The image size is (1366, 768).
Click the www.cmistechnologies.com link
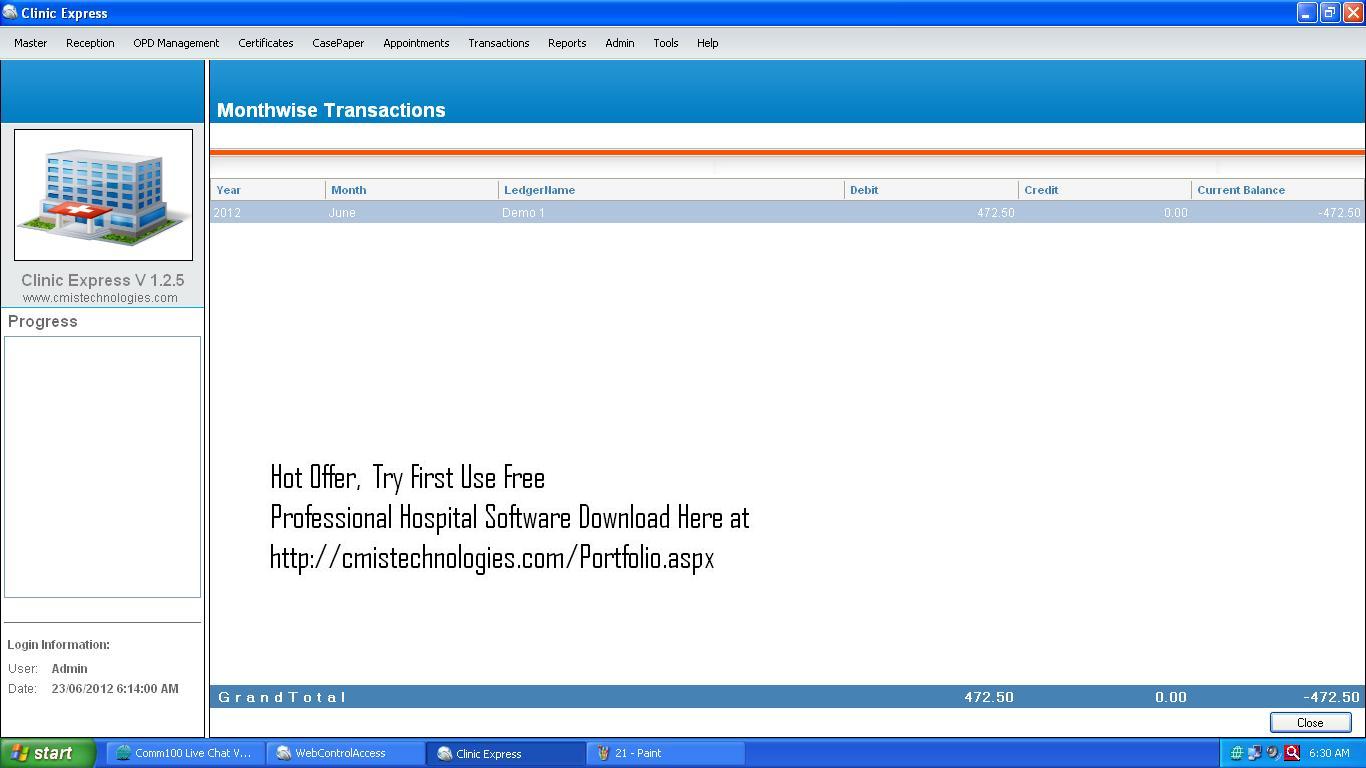103,297
